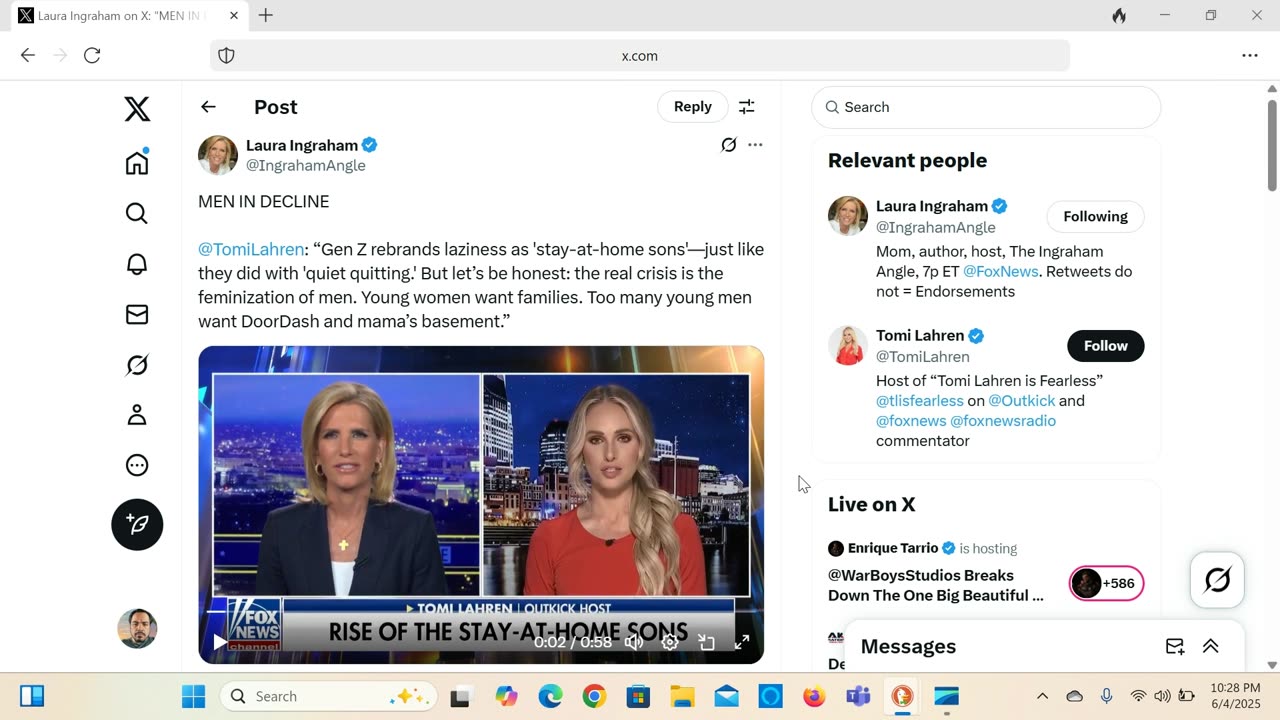Open Notifications bell icon
The image size is (1280, 720).
click(137, 264)
